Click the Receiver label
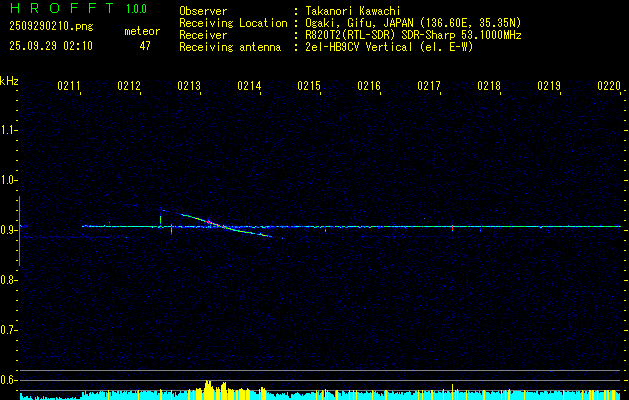 (x=203, y=35)
